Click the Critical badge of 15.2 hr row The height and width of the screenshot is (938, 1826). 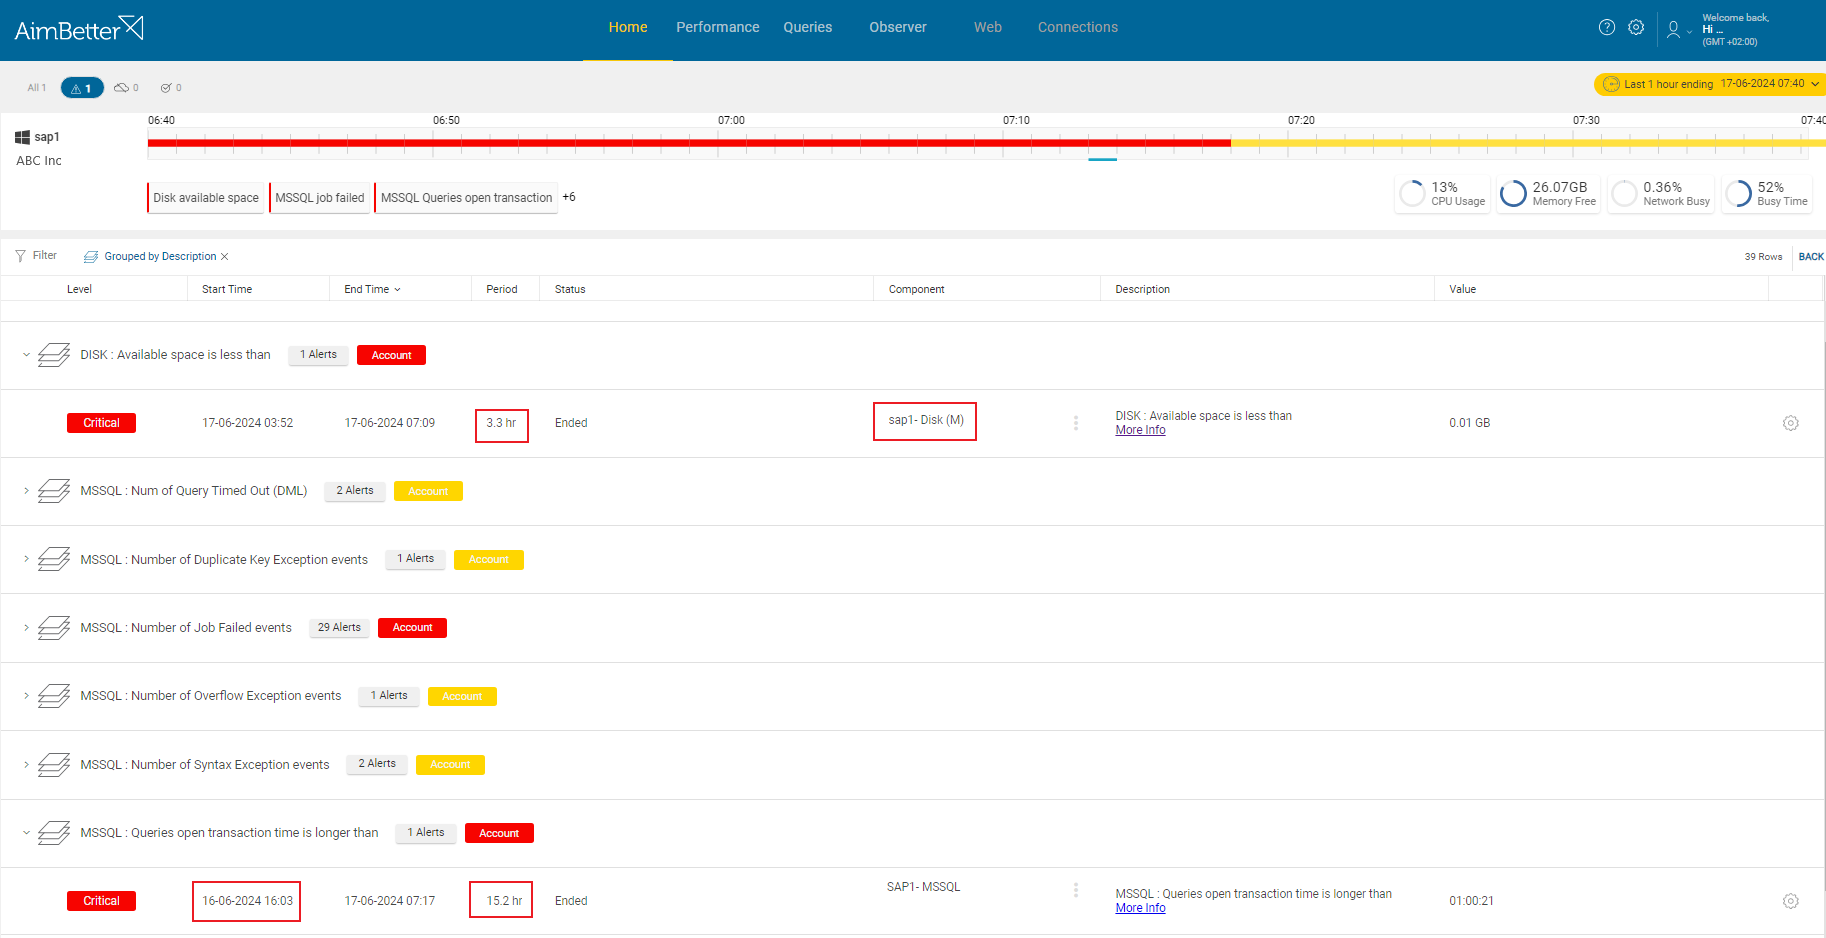[101, 901]
